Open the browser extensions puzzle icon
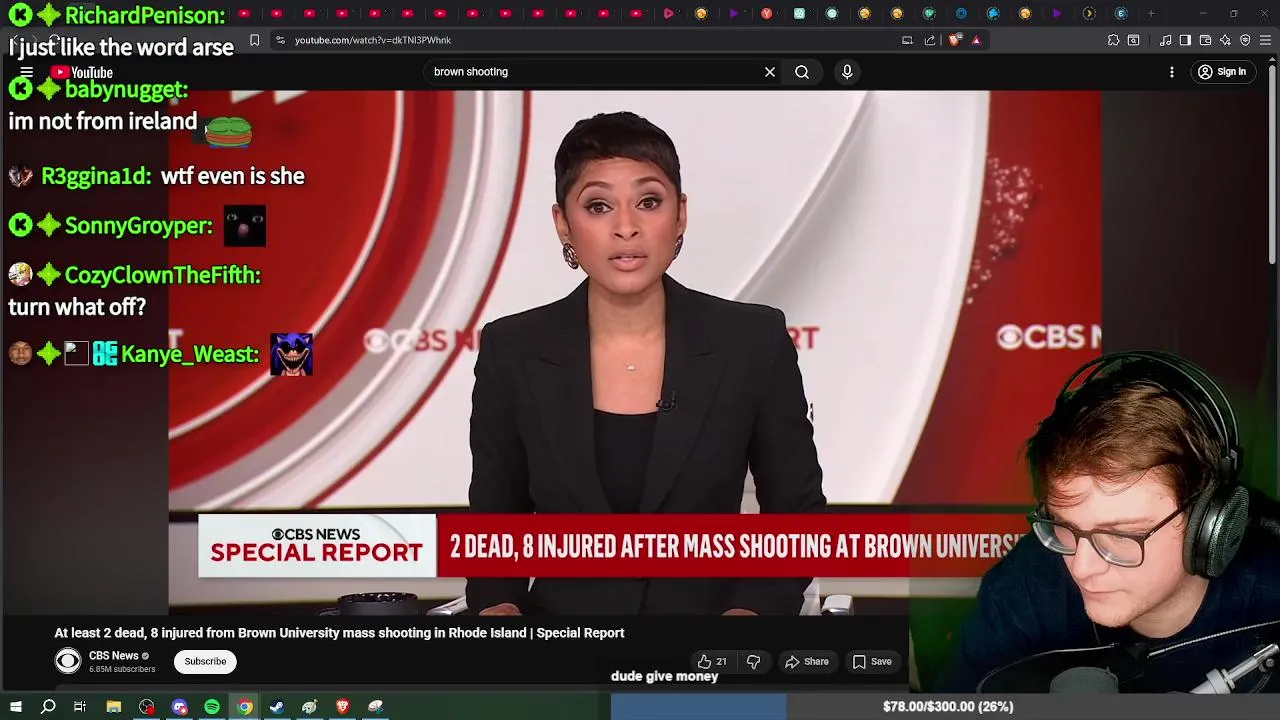Screen dimensions: 1280x720 coord(1113,40)
